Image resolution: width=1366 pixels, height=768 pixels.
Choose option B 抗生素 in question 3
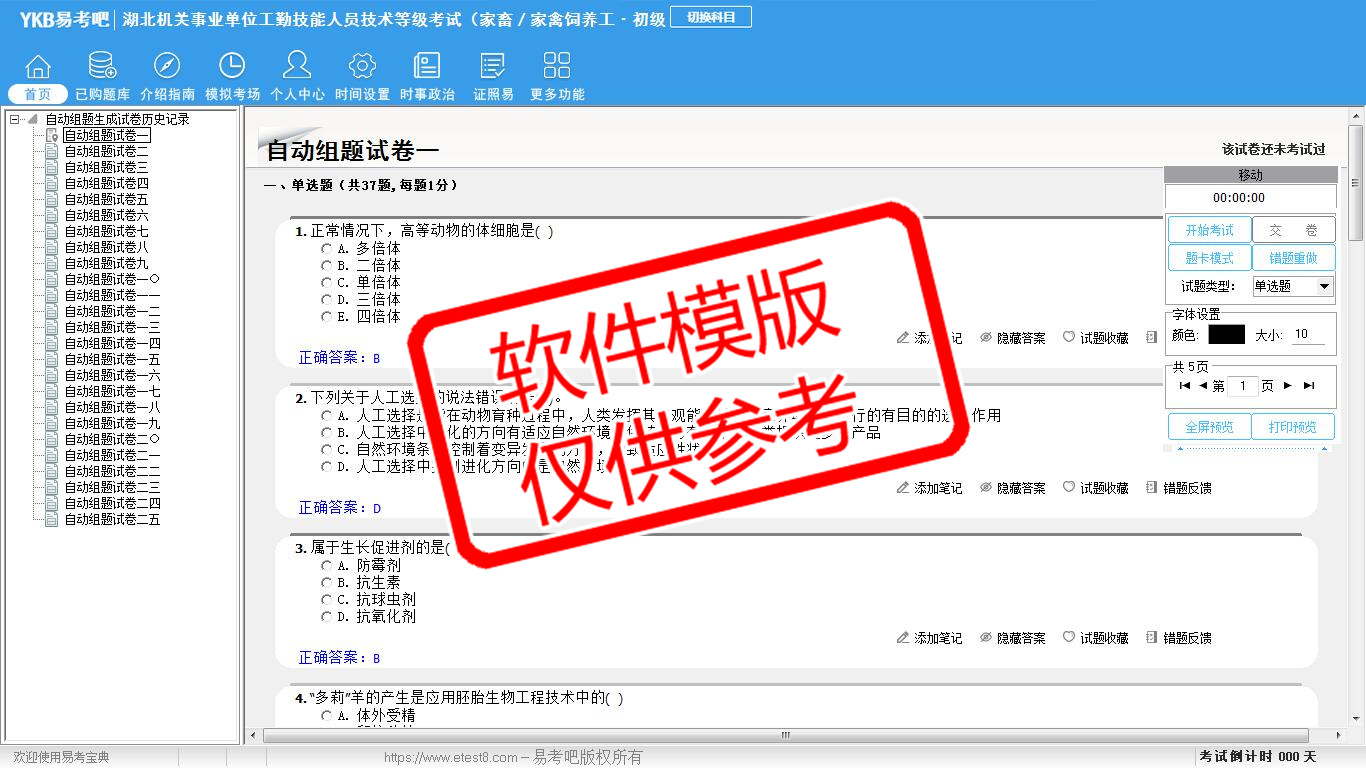click(x=326, y=583)
